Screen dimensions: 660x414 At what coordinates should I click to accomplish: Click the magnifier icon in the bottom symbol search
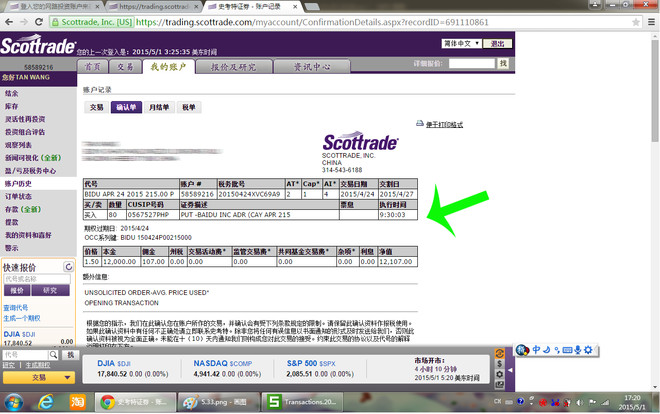tap(53, 355)
